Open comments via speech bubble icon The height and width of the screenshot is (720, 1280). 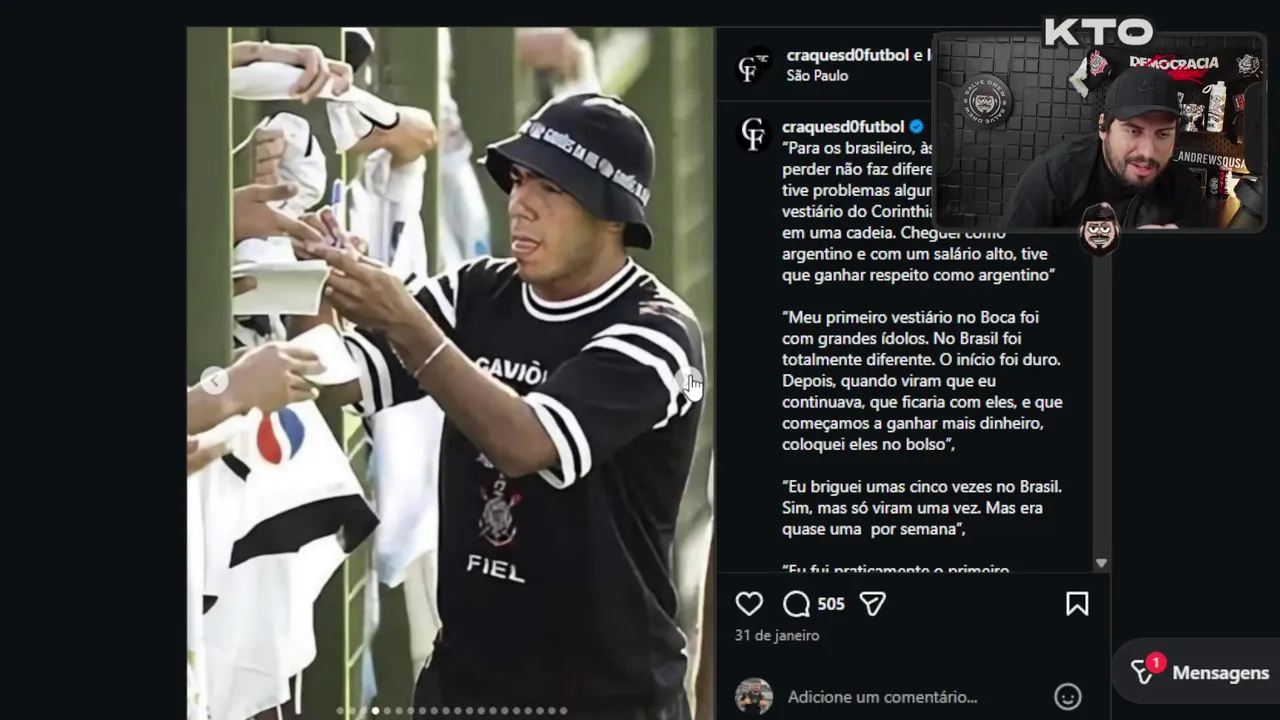(x=796, y=604)
